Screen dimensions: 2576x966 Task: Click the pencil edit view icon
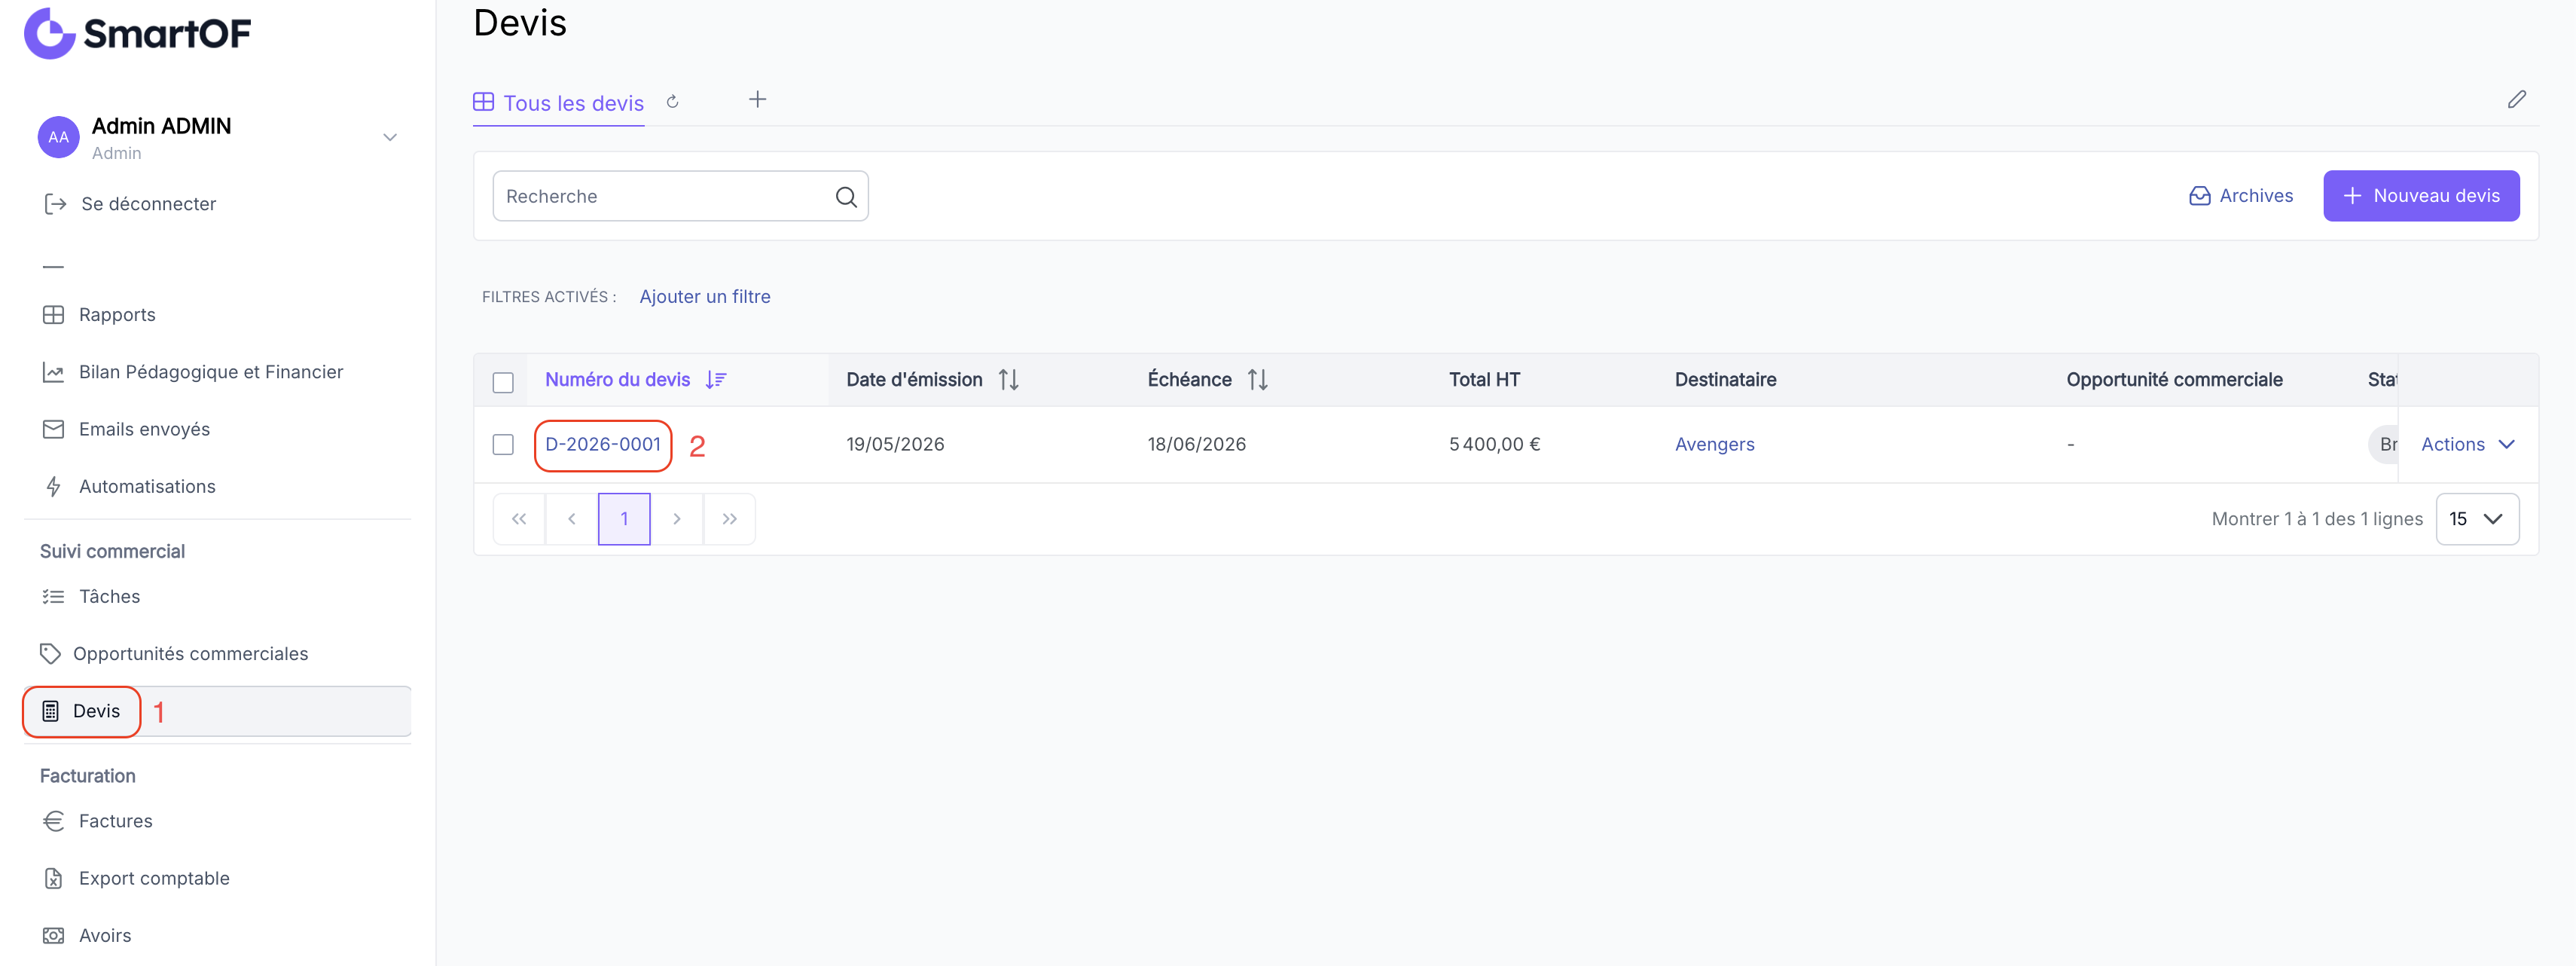point(2516,99)
